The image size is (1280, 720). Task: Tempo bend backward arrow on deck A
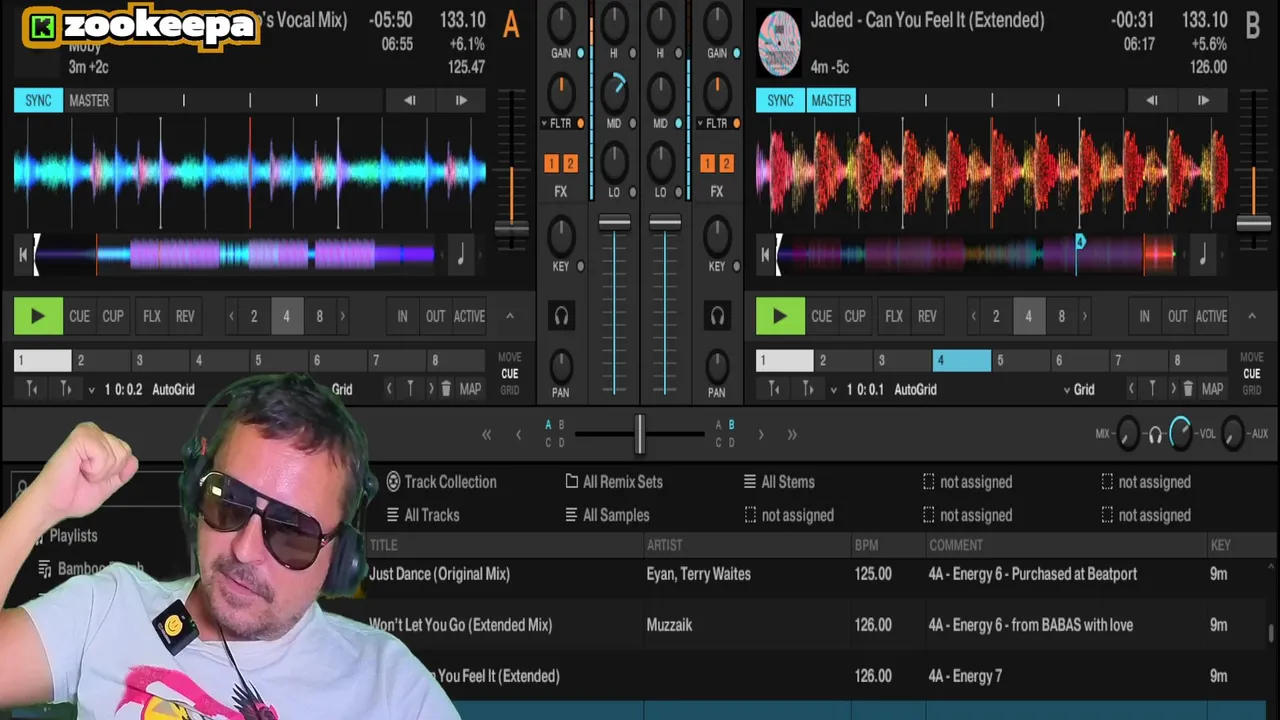click(x=409, y=100)
